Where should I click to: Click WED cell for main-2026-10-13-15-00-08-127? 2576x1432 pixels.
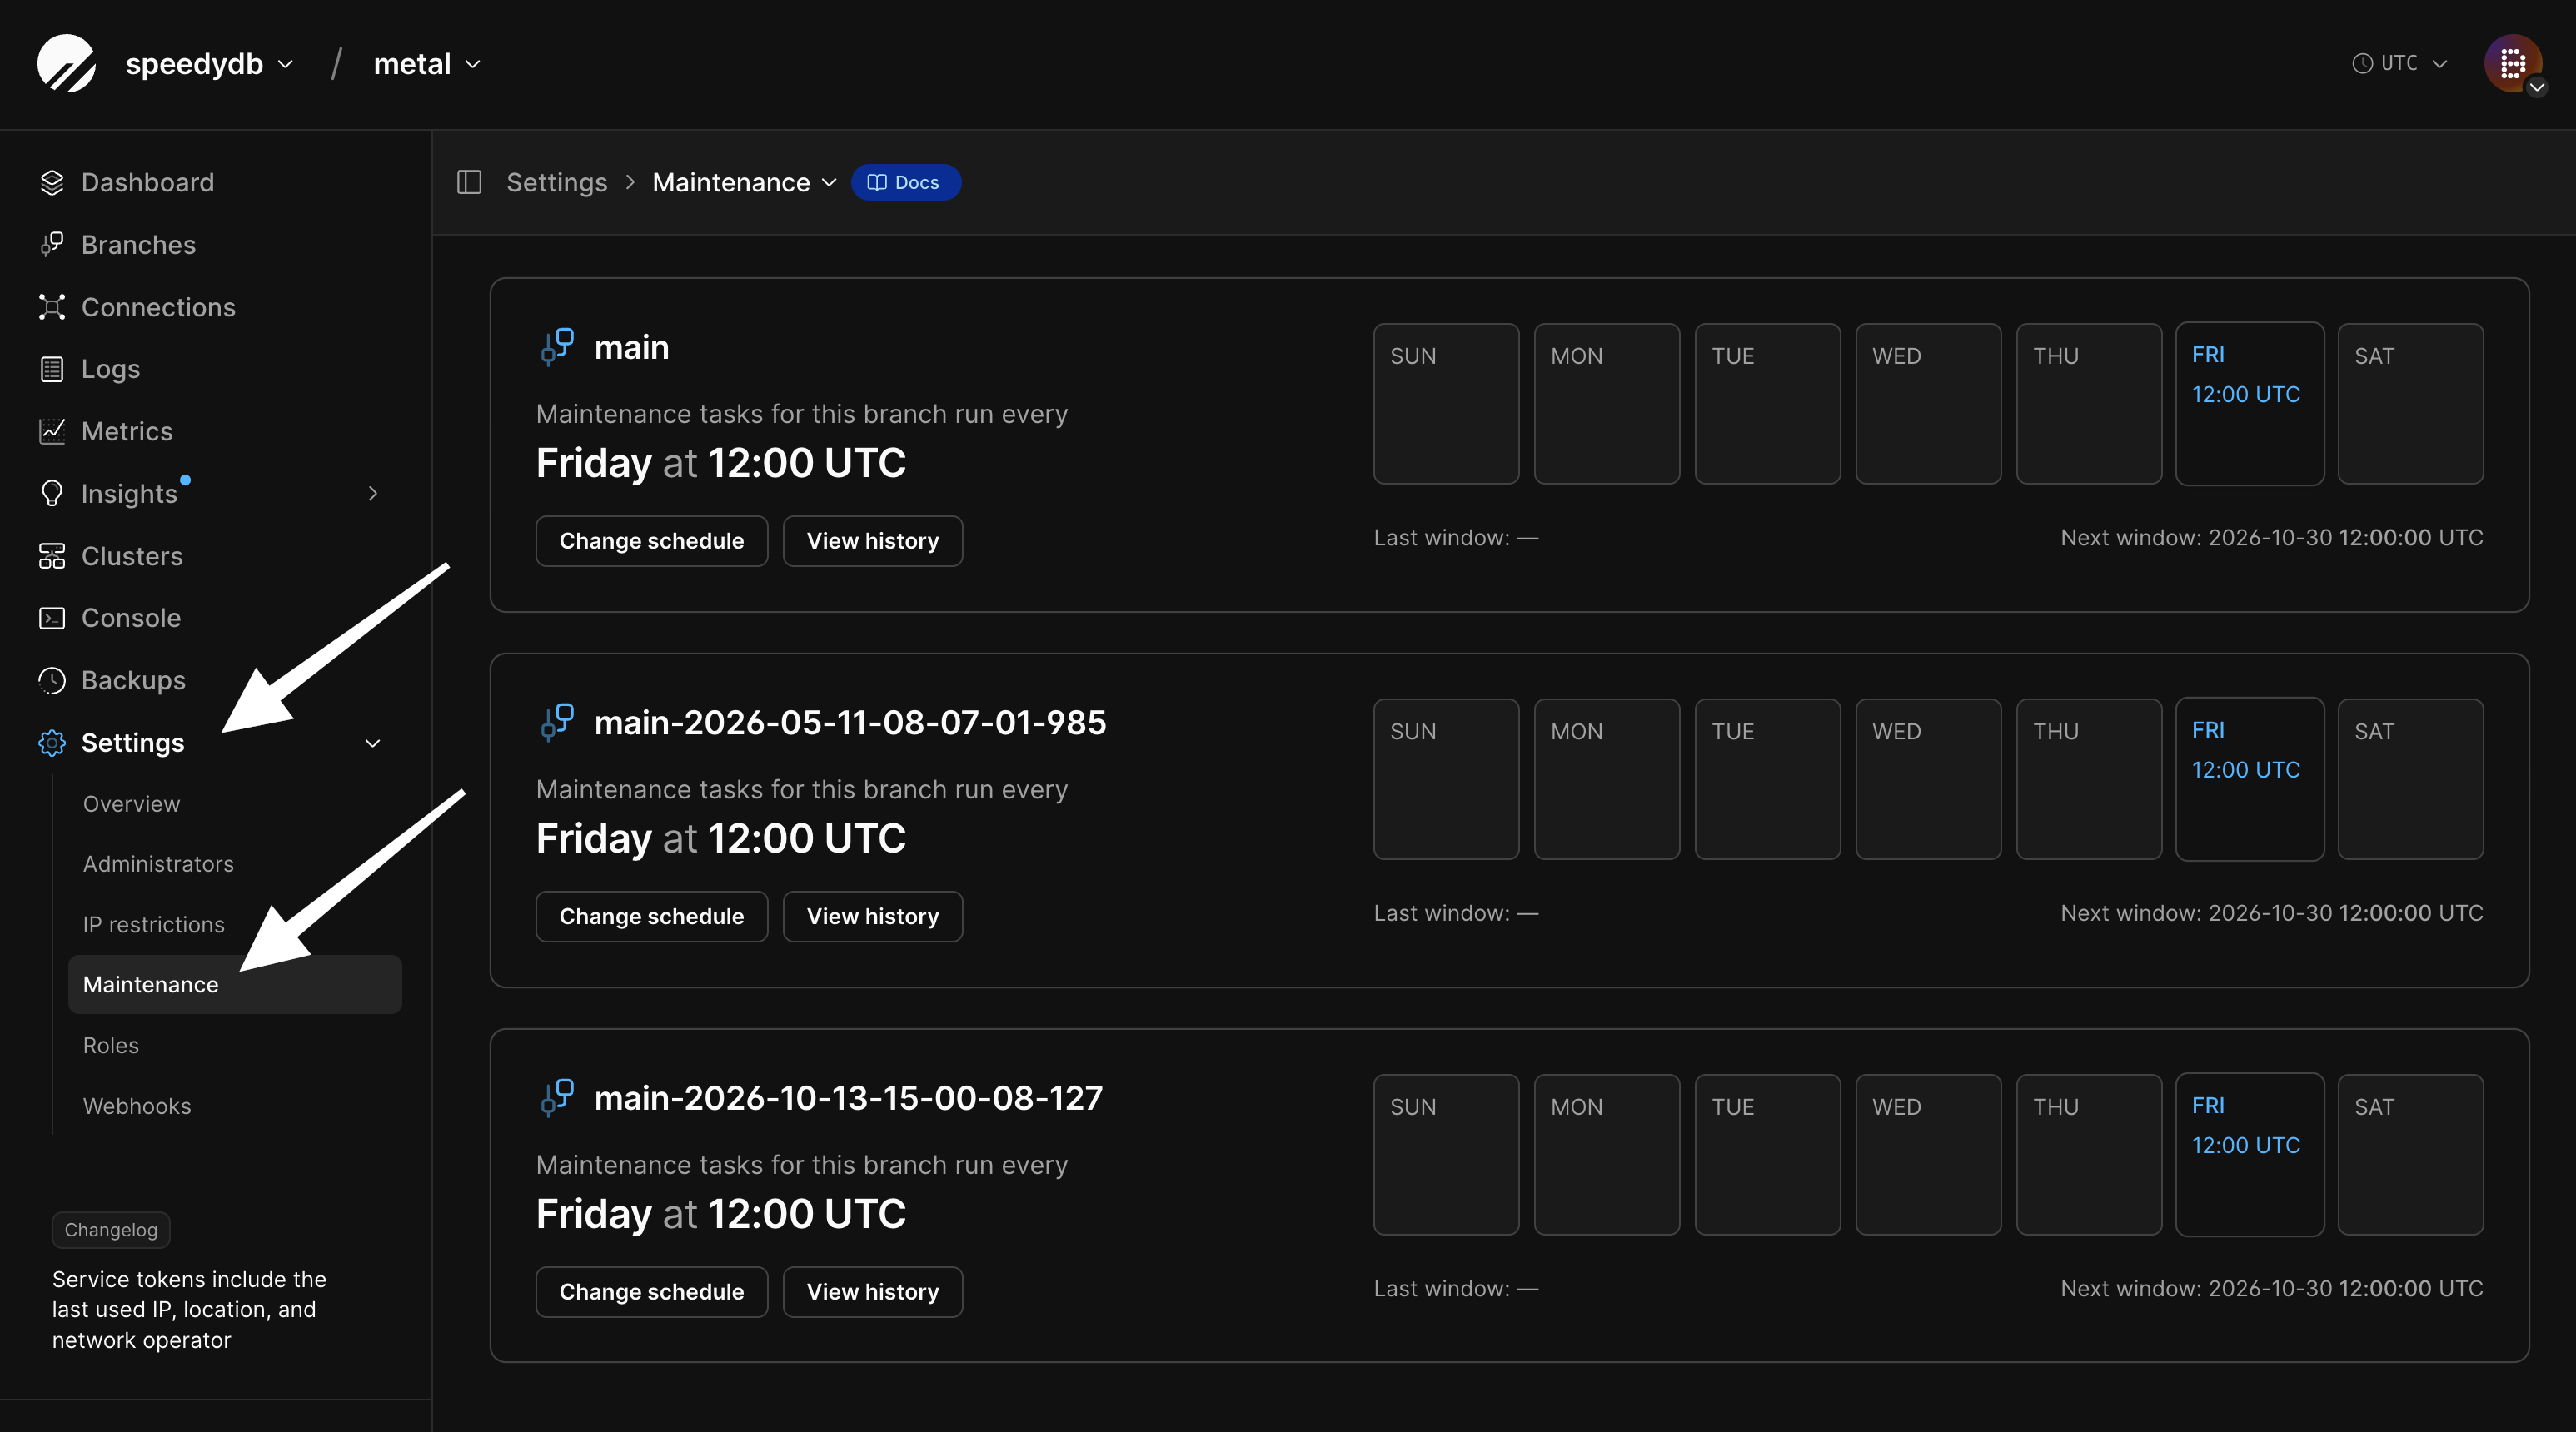[x=1928, y=1154]
